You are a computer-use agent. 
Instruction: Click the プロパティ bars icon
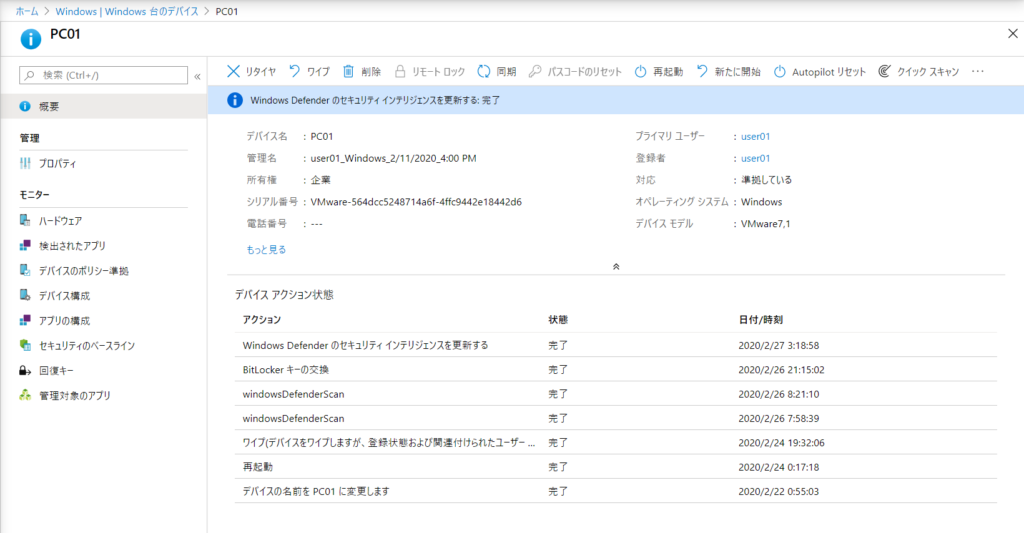pos(25,163)
